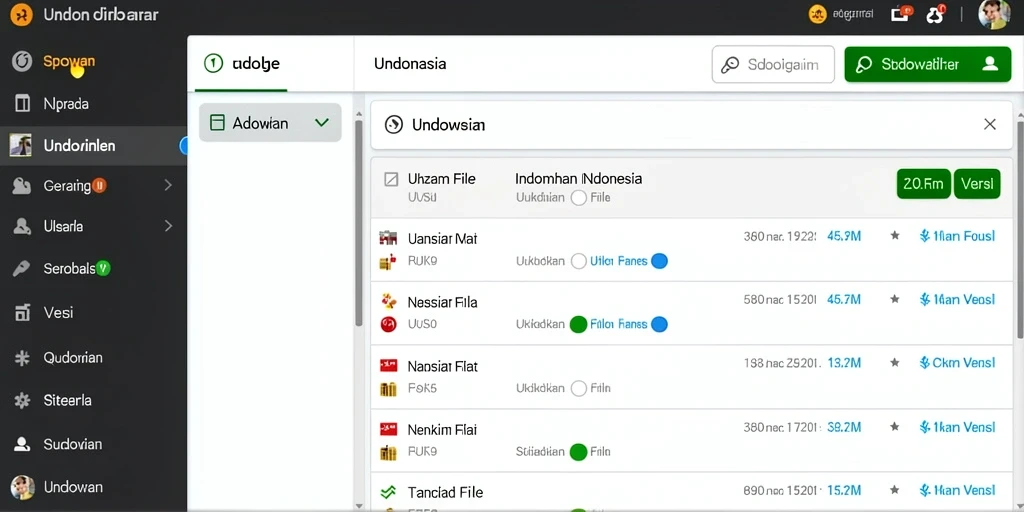The height and width of the screenshot is (512, 1024).
Task: Select the empty radio in Uansiar Mai row
Action: pyautogui.click(x=579, y=261)
